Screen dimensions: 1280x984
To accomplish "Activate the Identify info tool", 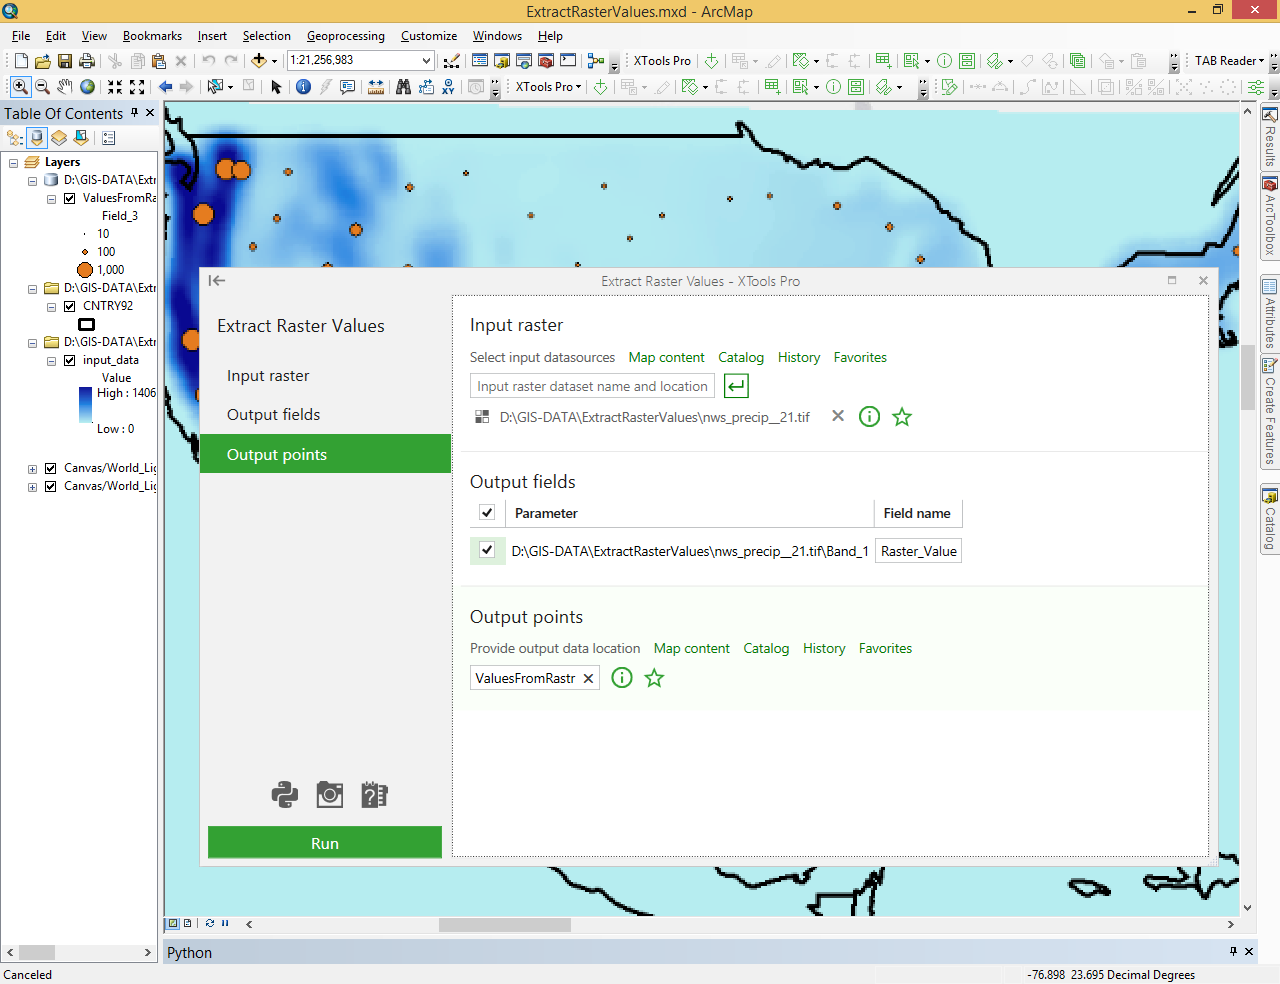I will coord(304,87).
